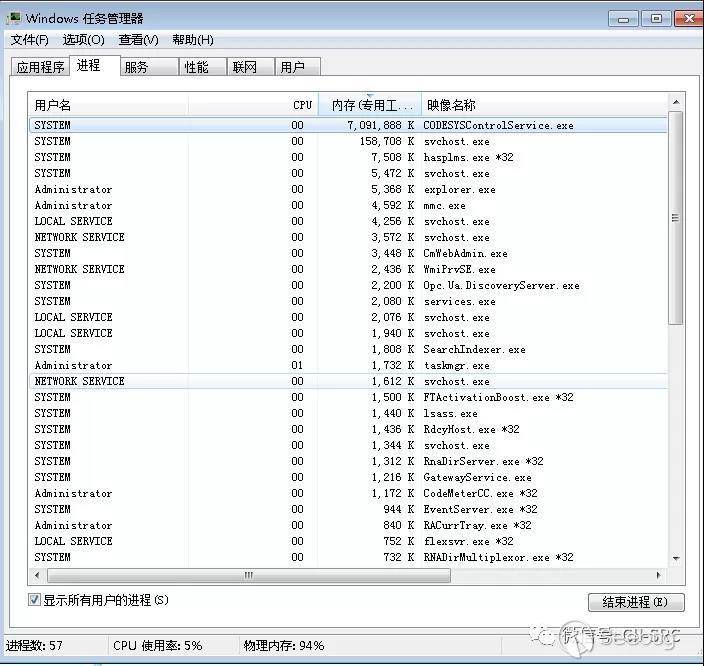This screenshot has width=704, height=666.
Task: Click the 结束进程(E) button
Action: (636, 602)
